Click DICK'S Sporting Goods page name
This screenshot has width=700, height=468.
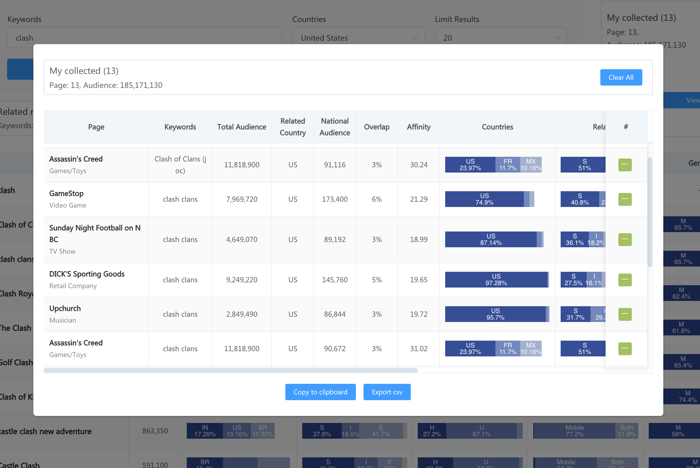tap(87, 274)
